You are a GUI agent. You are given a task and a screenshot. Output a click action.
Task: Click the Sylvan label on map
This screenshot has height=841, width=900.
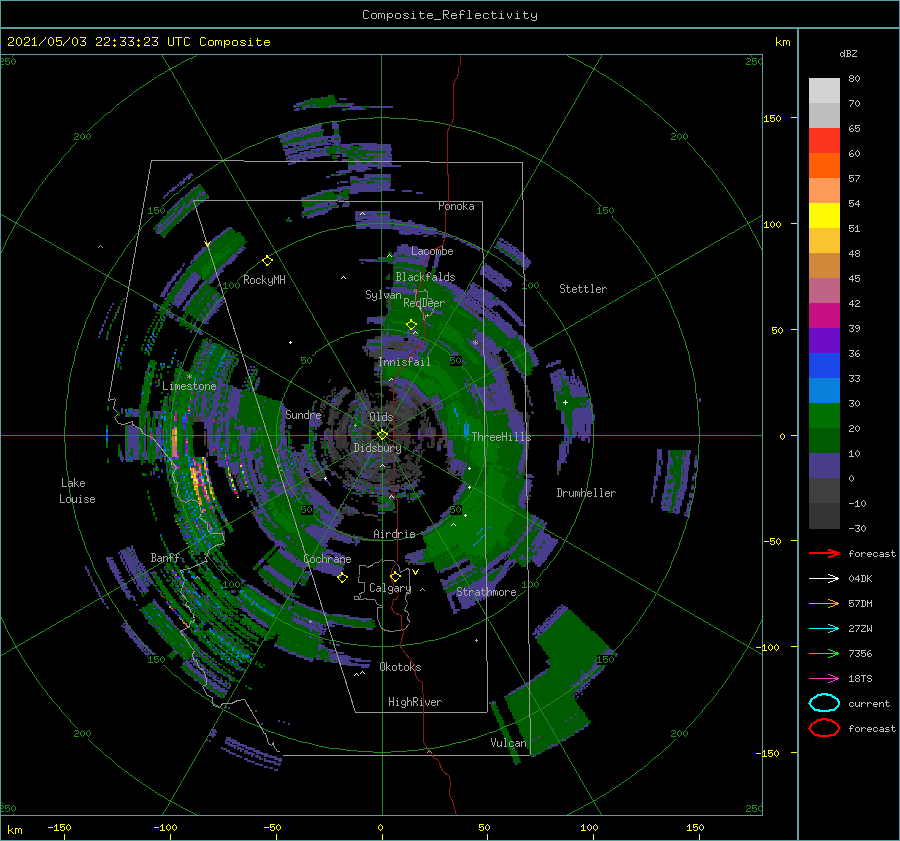[383, 295]
